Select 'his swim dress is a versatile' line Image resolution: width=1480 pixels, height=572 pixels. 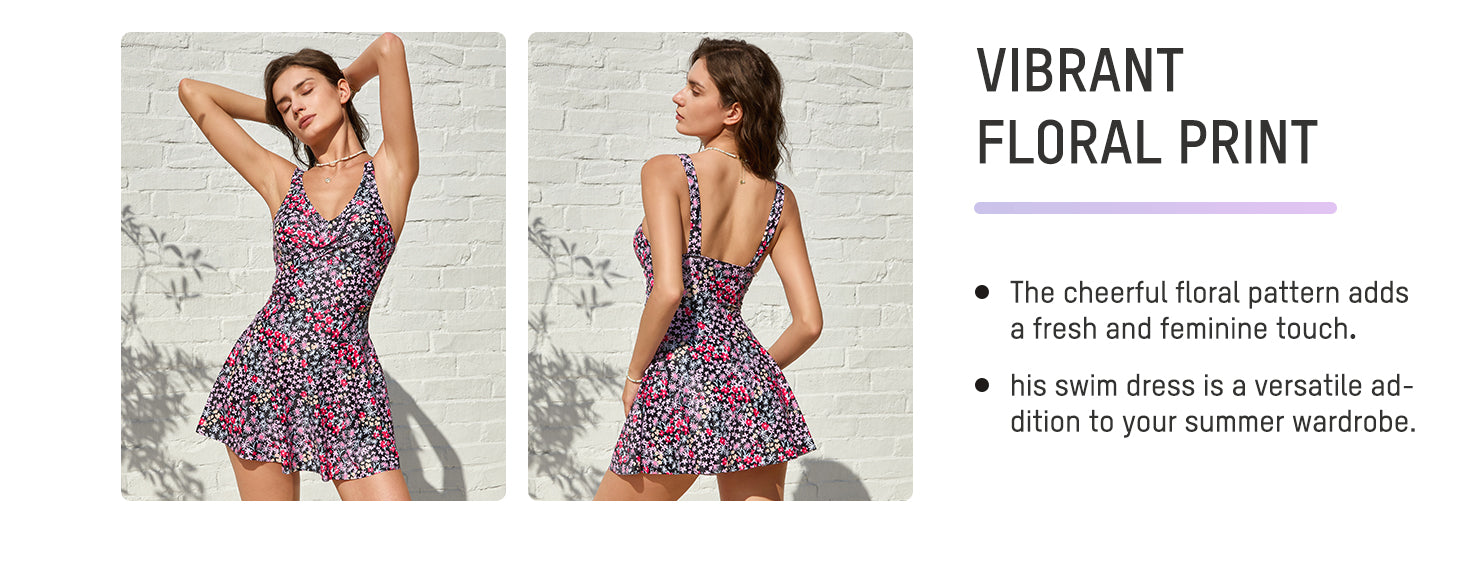1211,386
